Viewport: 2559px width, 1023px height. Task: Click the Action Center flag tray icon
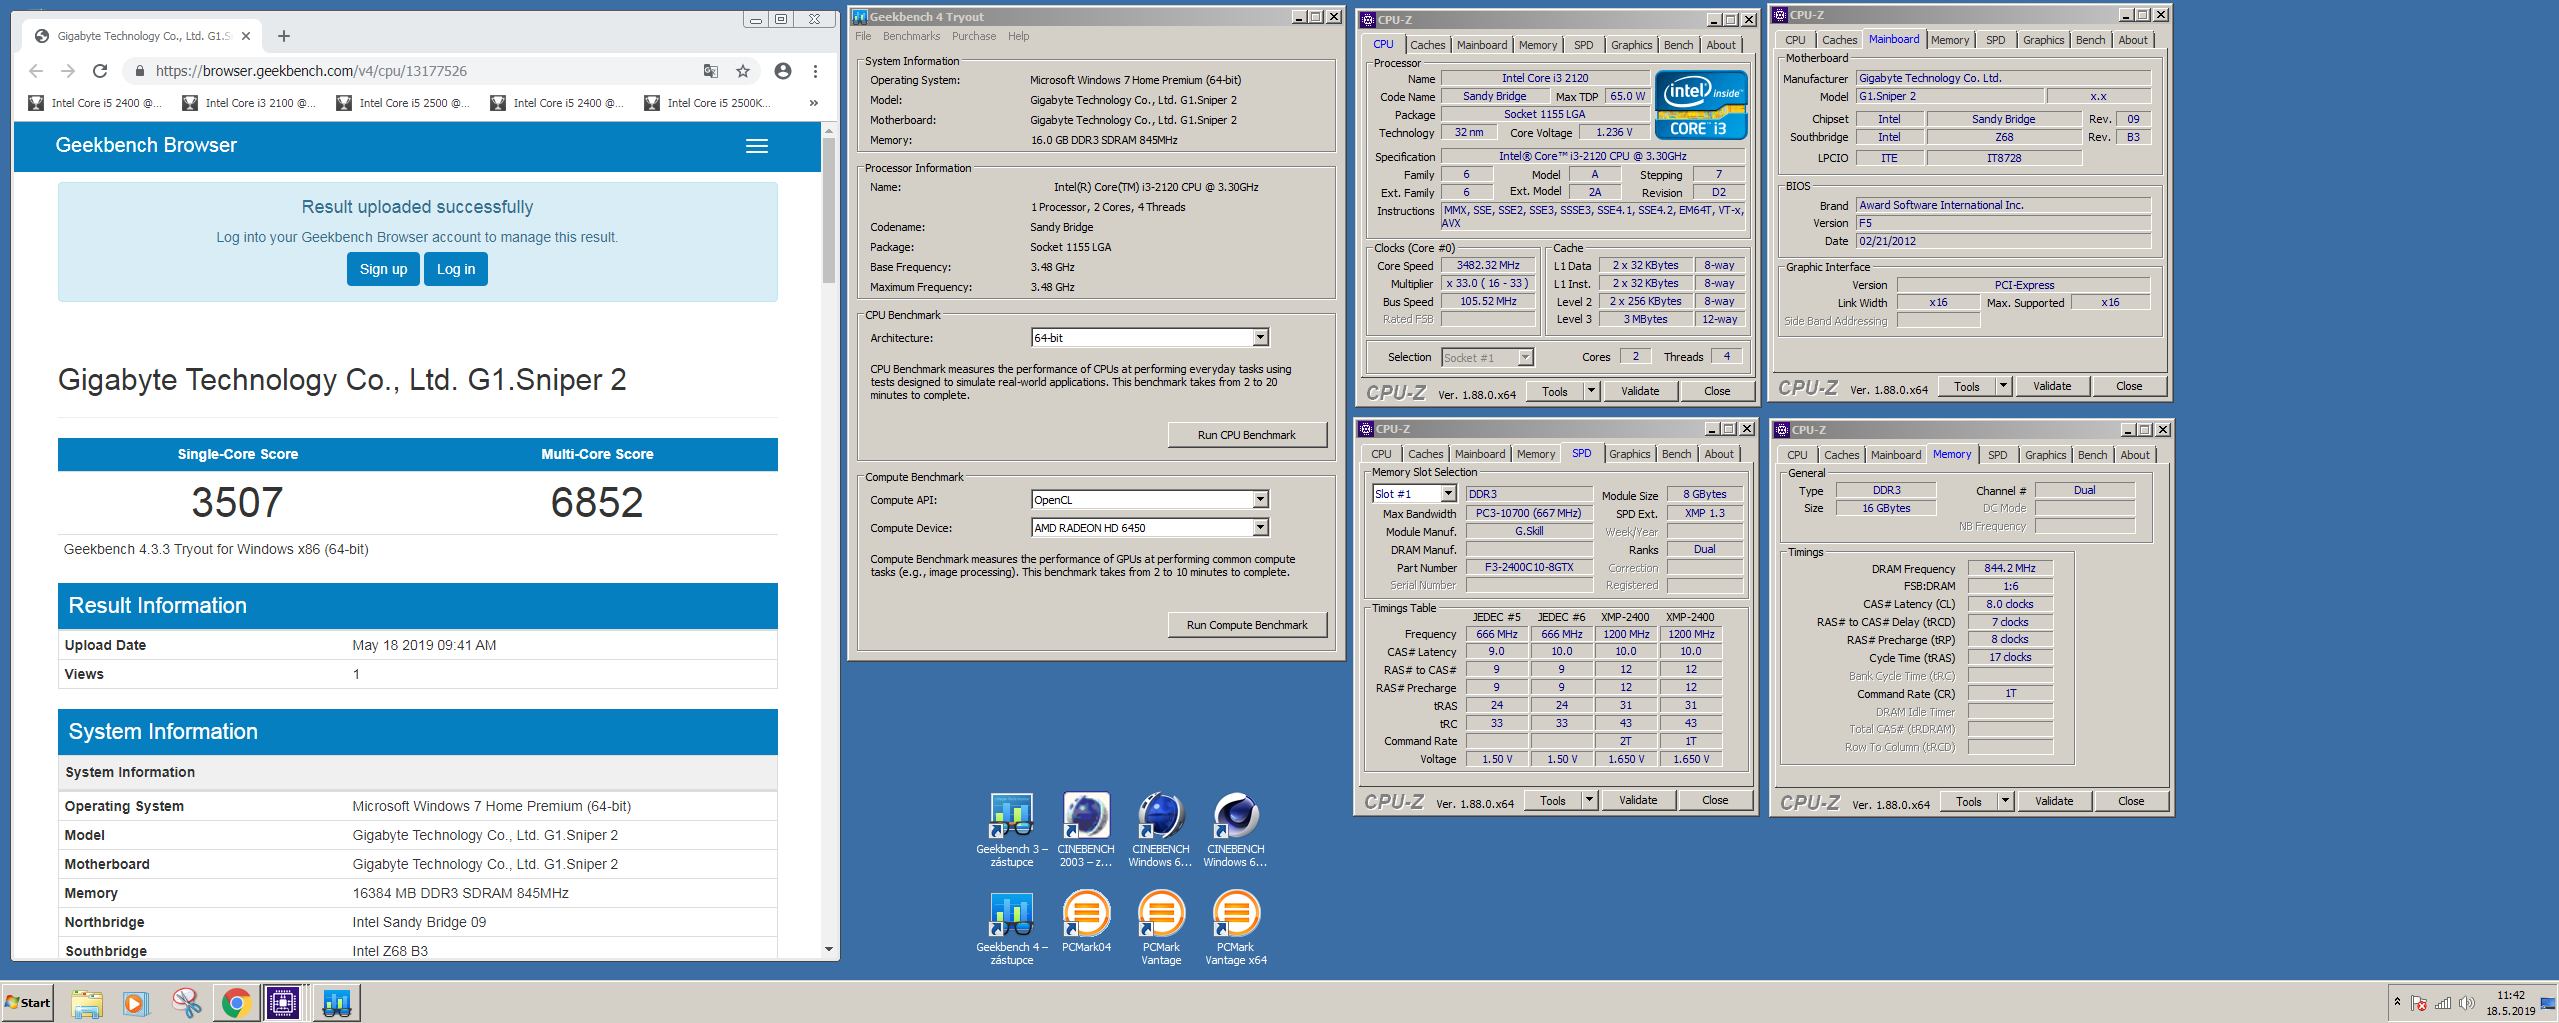pyautogui.click(x=2419, y=1003)
